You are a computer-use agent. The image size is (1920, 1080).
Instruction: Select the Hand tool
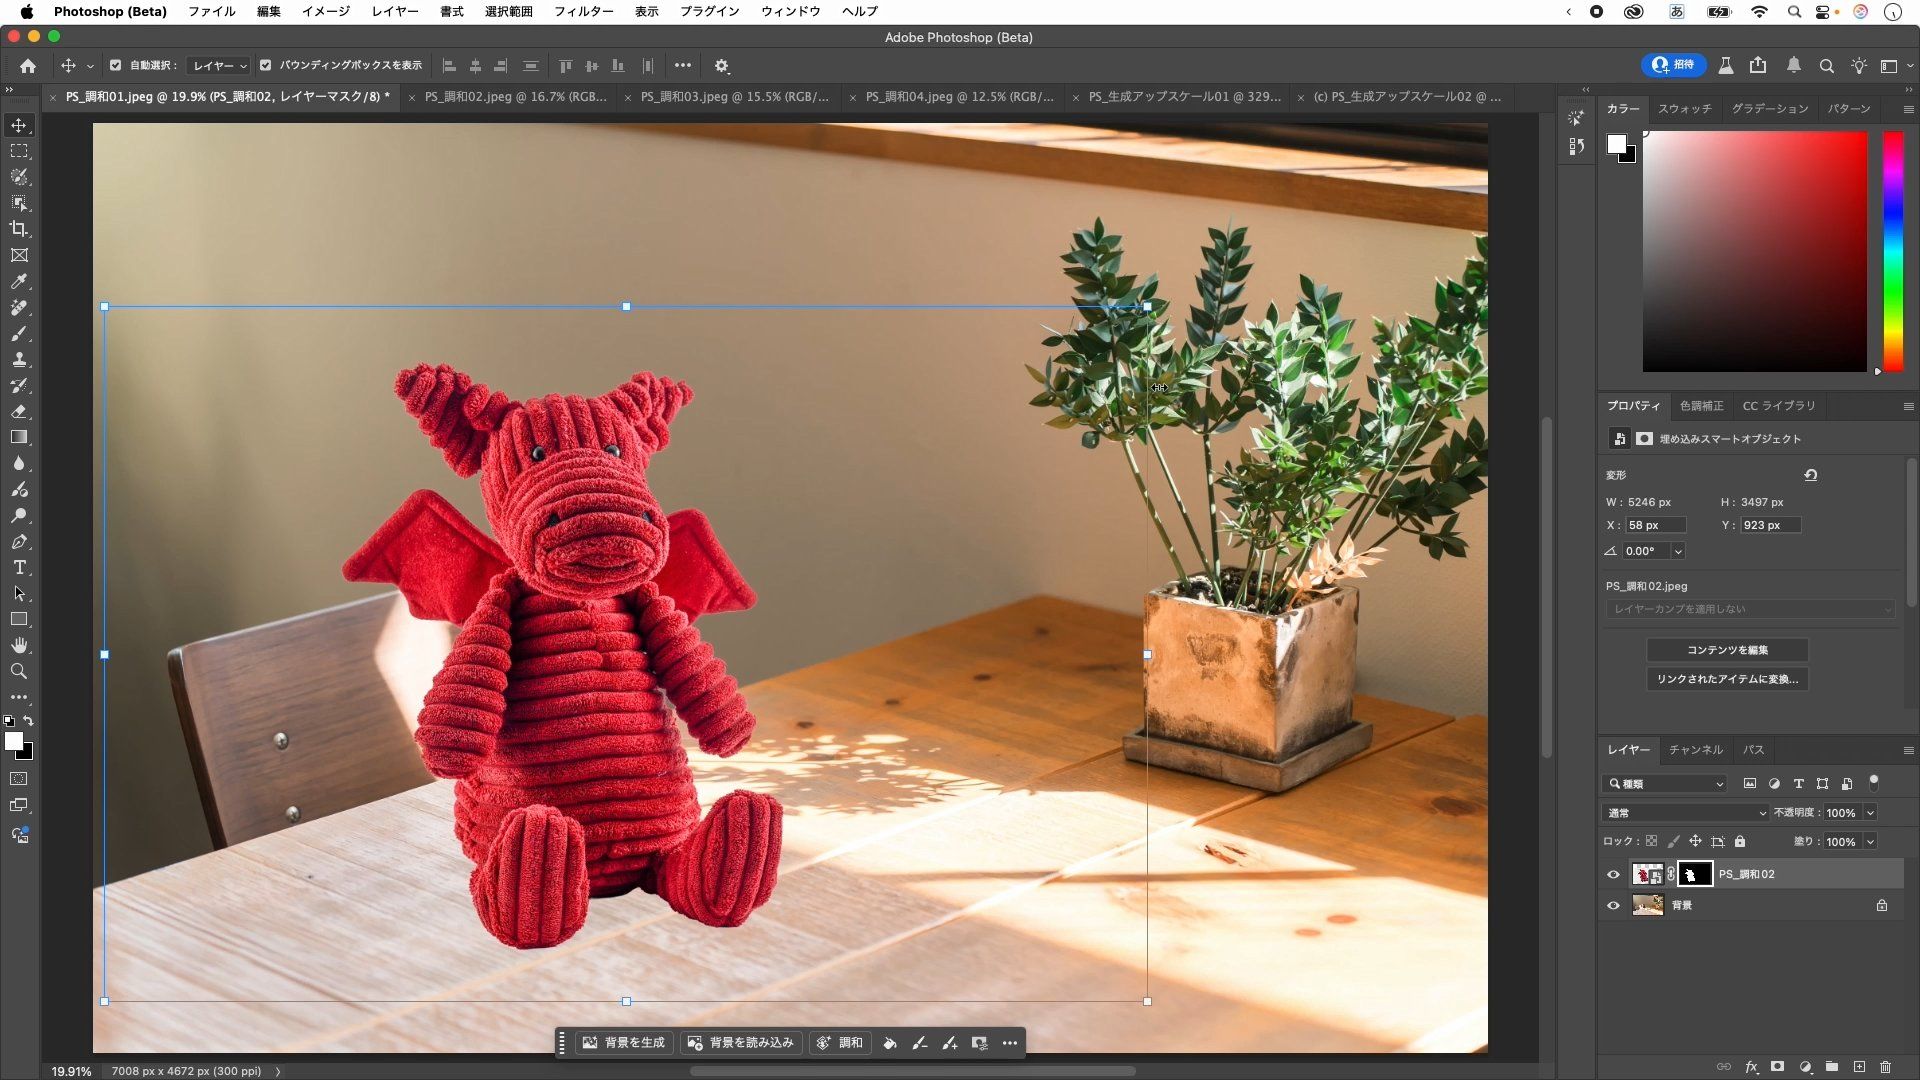click(19, 645)
